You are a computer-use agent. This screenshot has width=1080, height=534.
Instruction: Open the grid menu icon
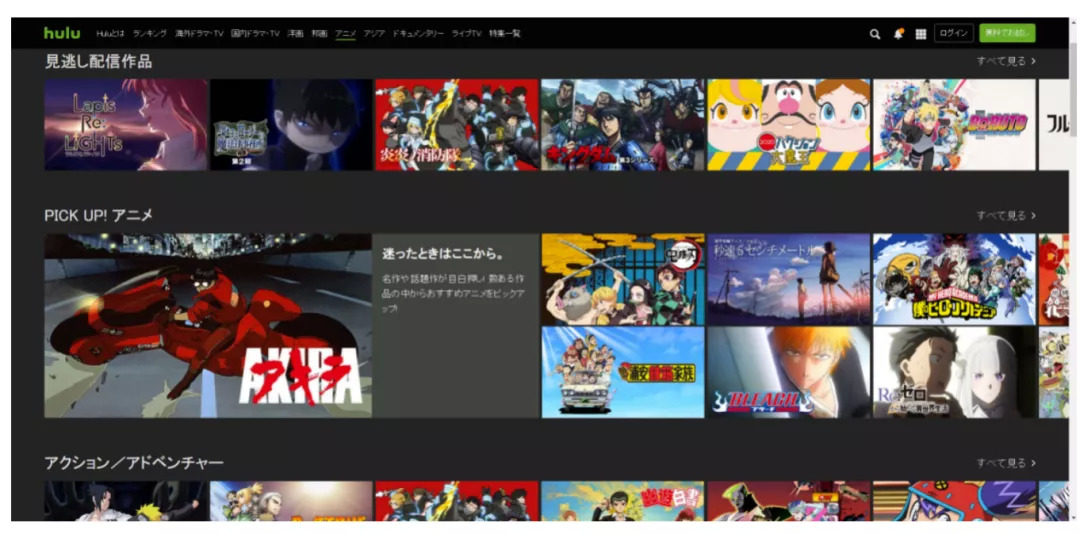[920, 34]
